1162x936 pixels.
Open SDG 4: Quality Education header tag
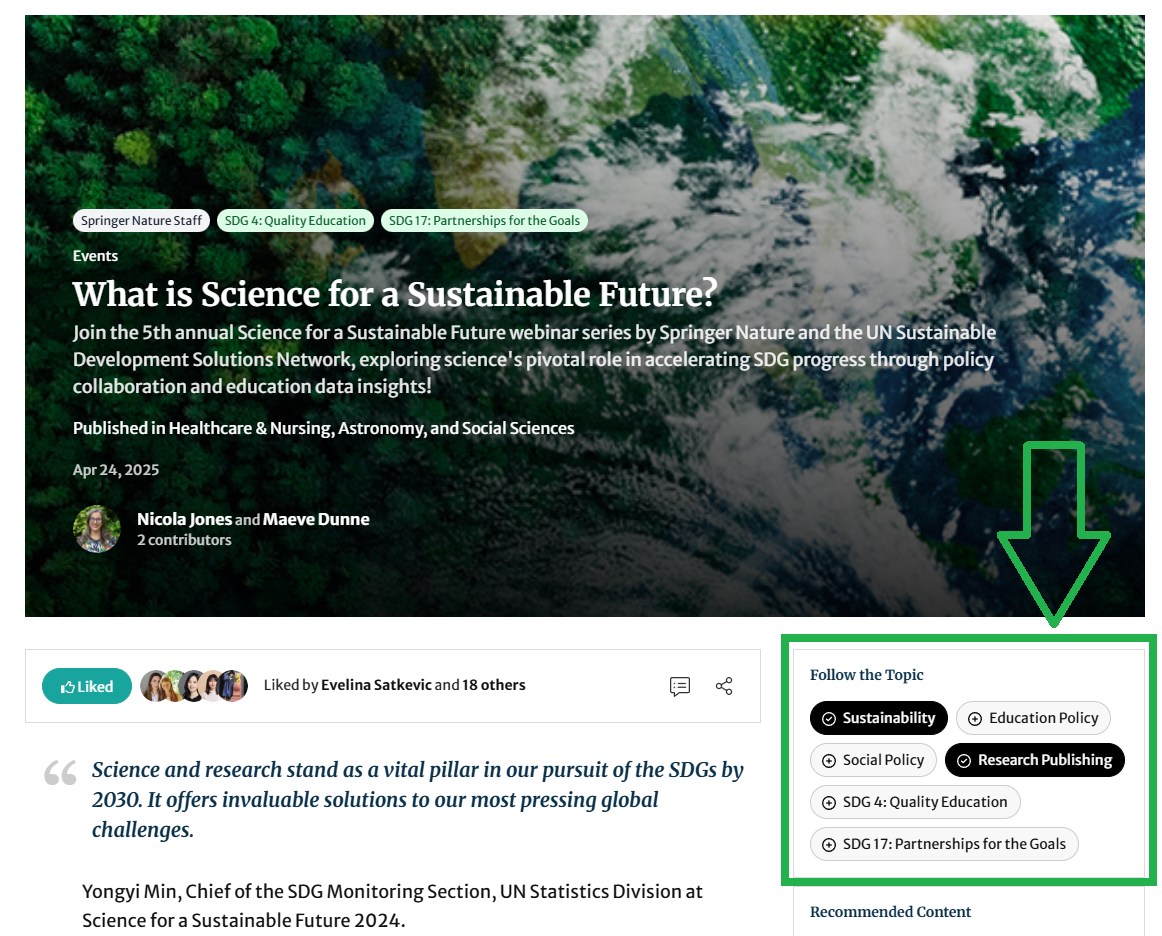pyautogui.click(x=295, y=220)
